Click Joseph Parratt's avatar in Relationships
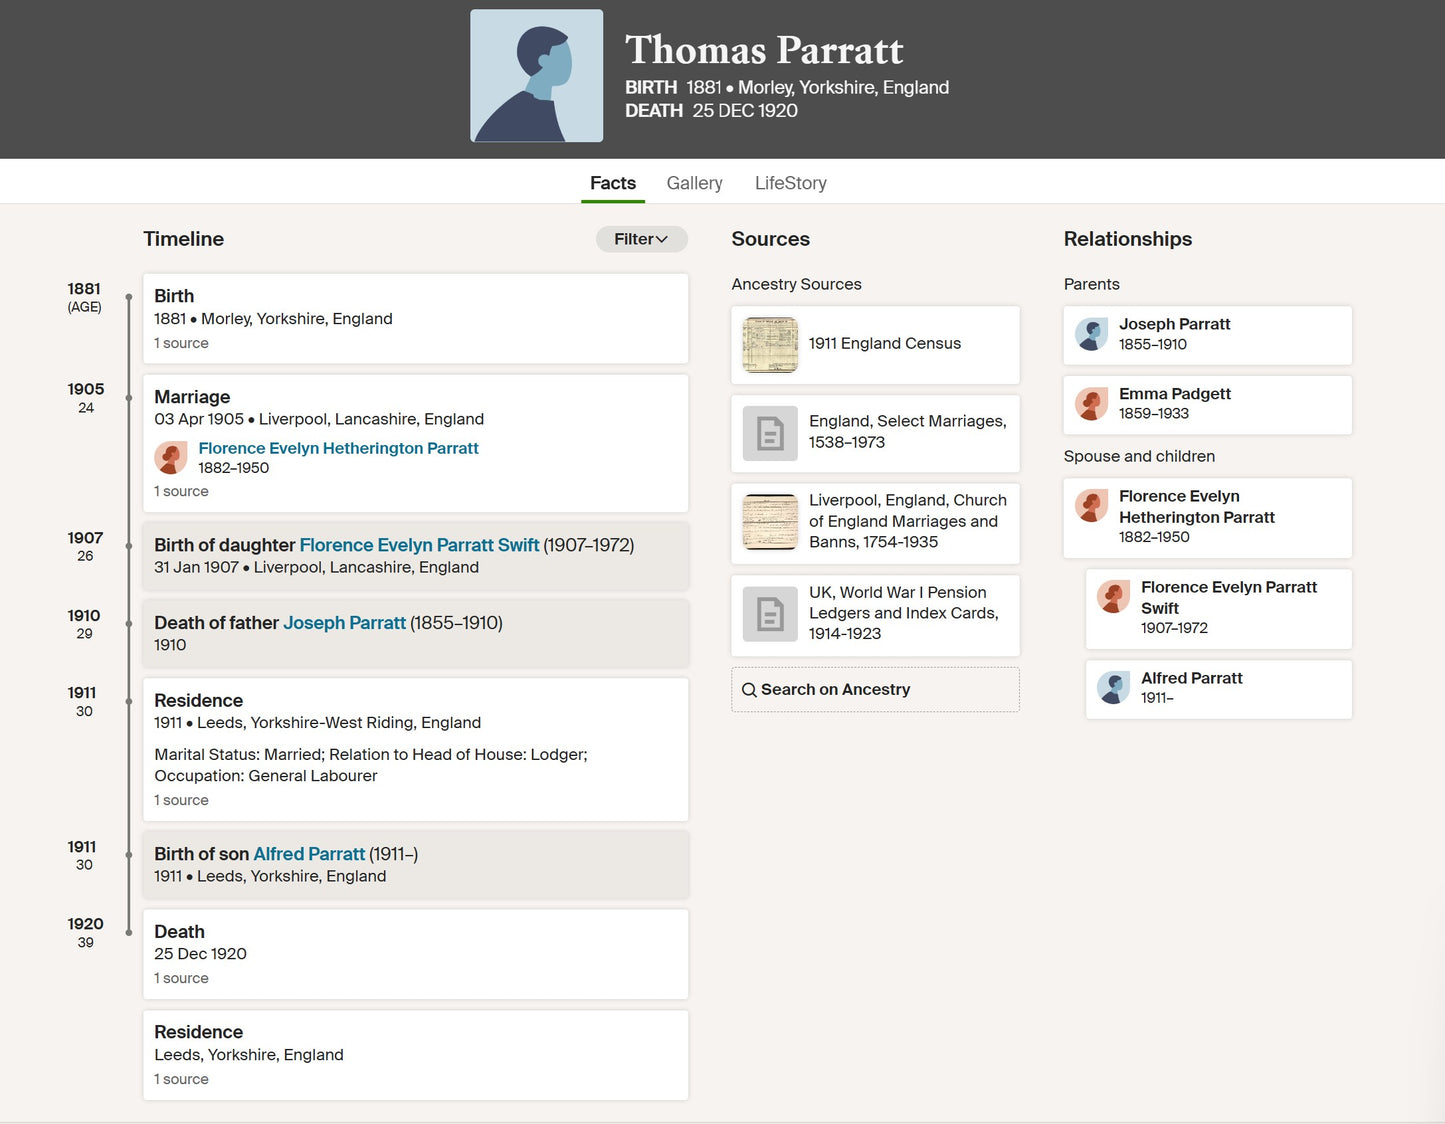 click(1091, 334)
